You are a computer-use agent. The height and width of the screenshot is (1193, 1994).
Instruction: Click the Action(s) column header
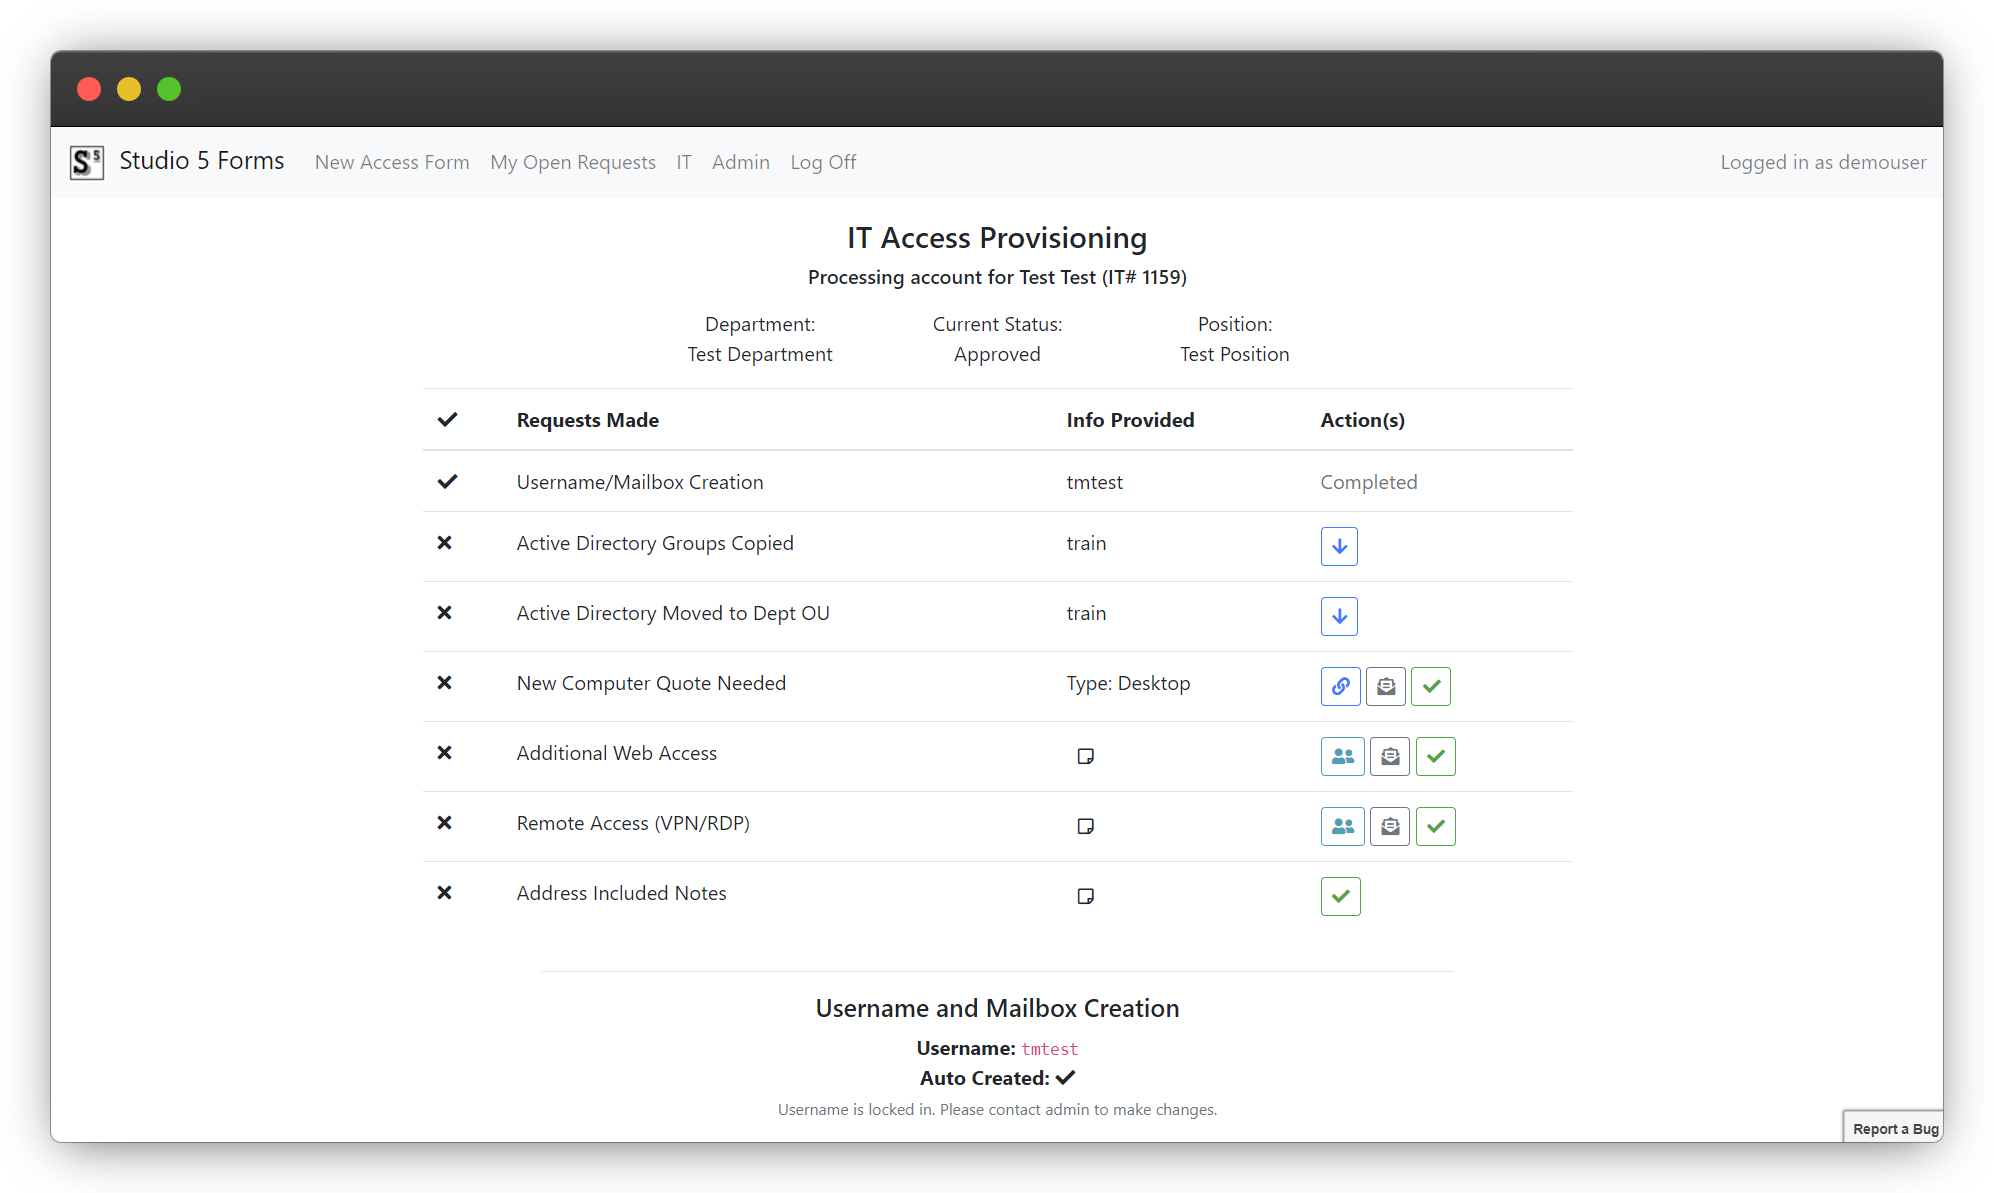[x=1363, y=420]
